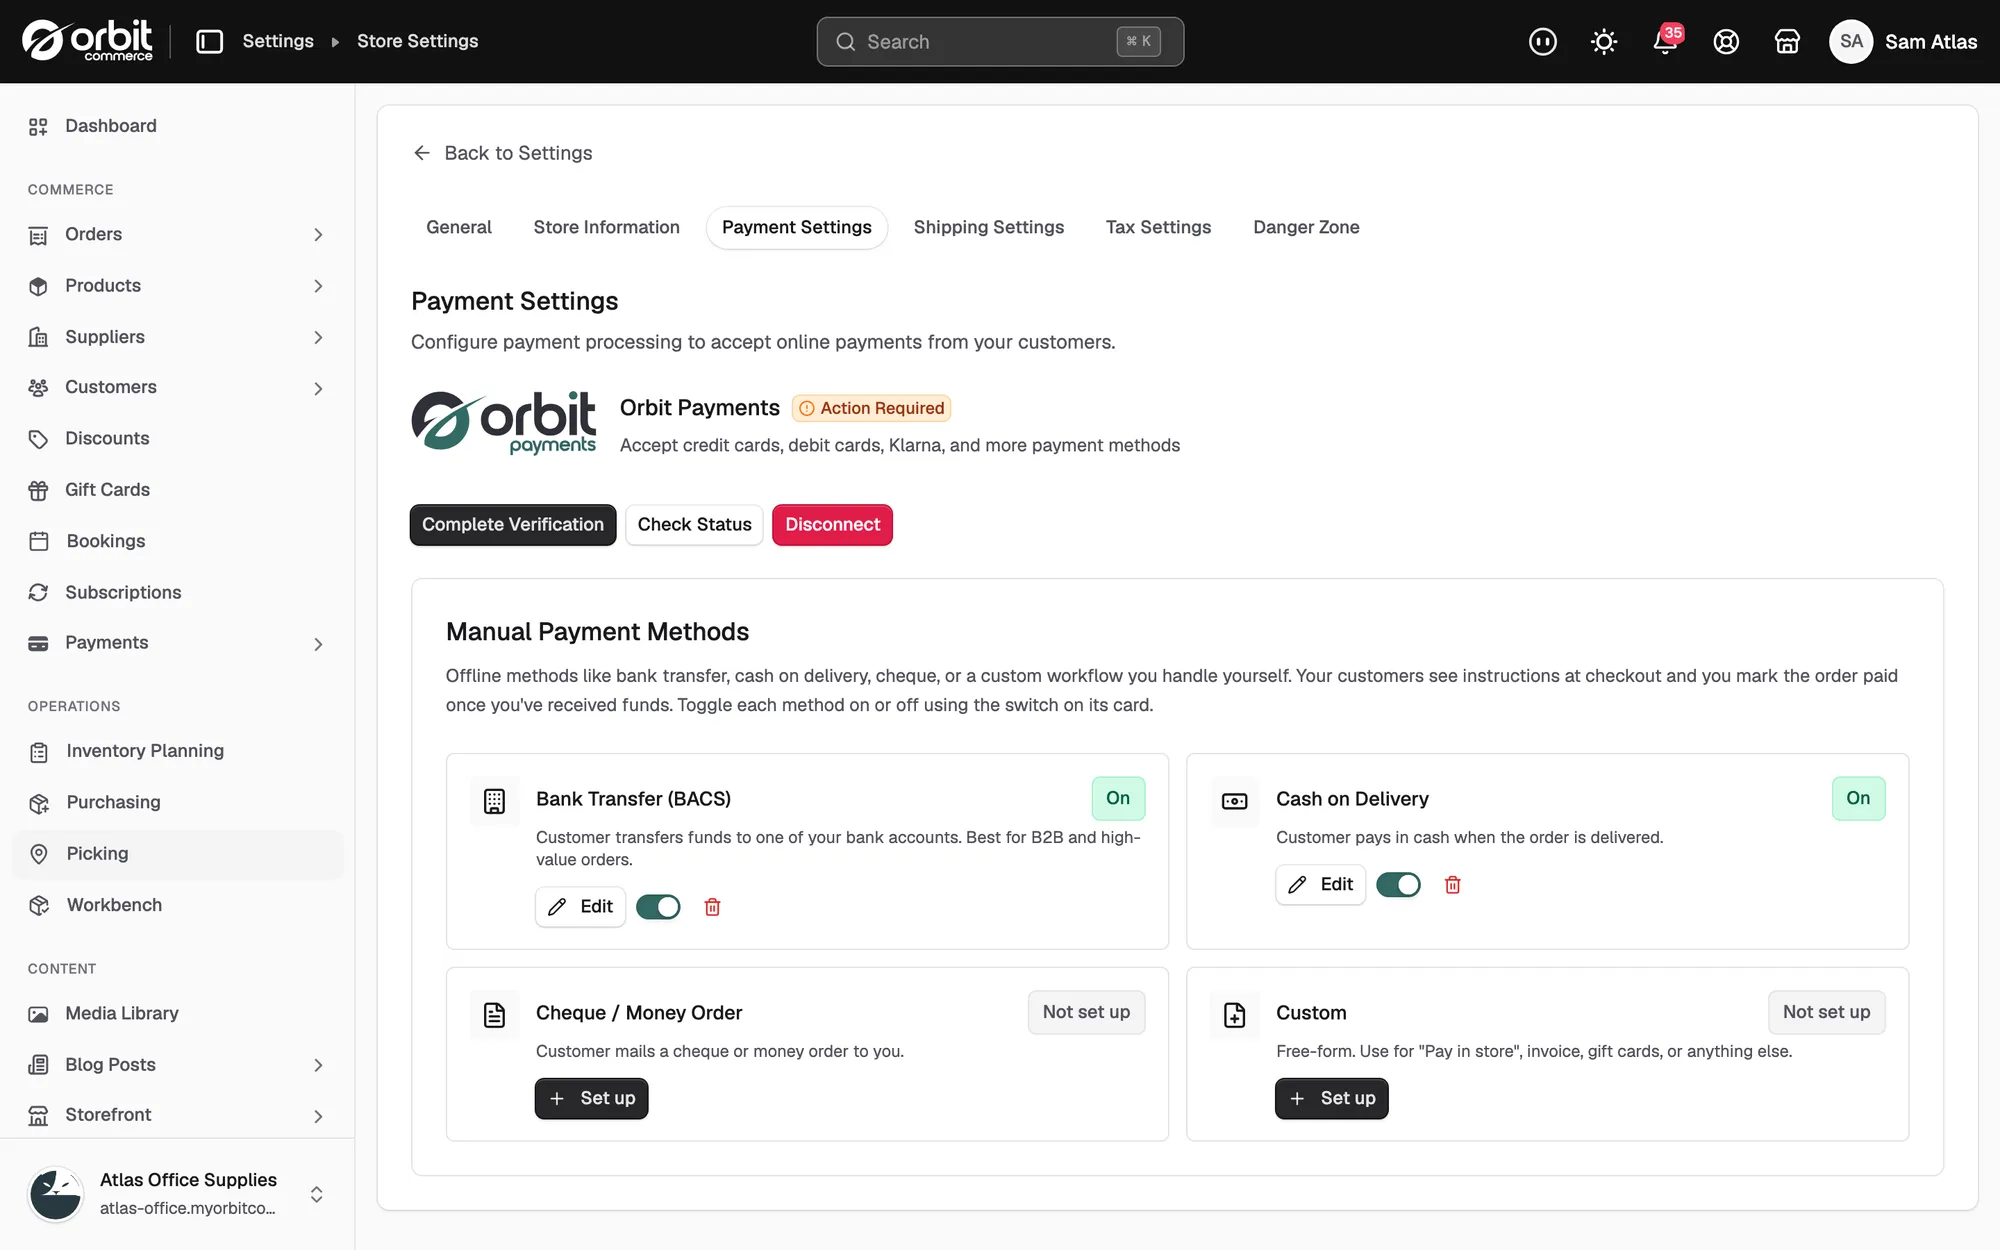Edit the Cash on Delivery method
Image resolution: width=2000 pixels, height=1250 pixels.
coord(1320,885)
